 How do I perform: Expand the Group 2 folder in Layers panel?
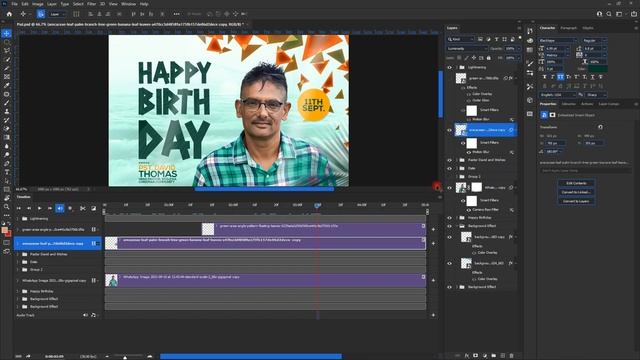pyautogui.click(x=457, y=176)
